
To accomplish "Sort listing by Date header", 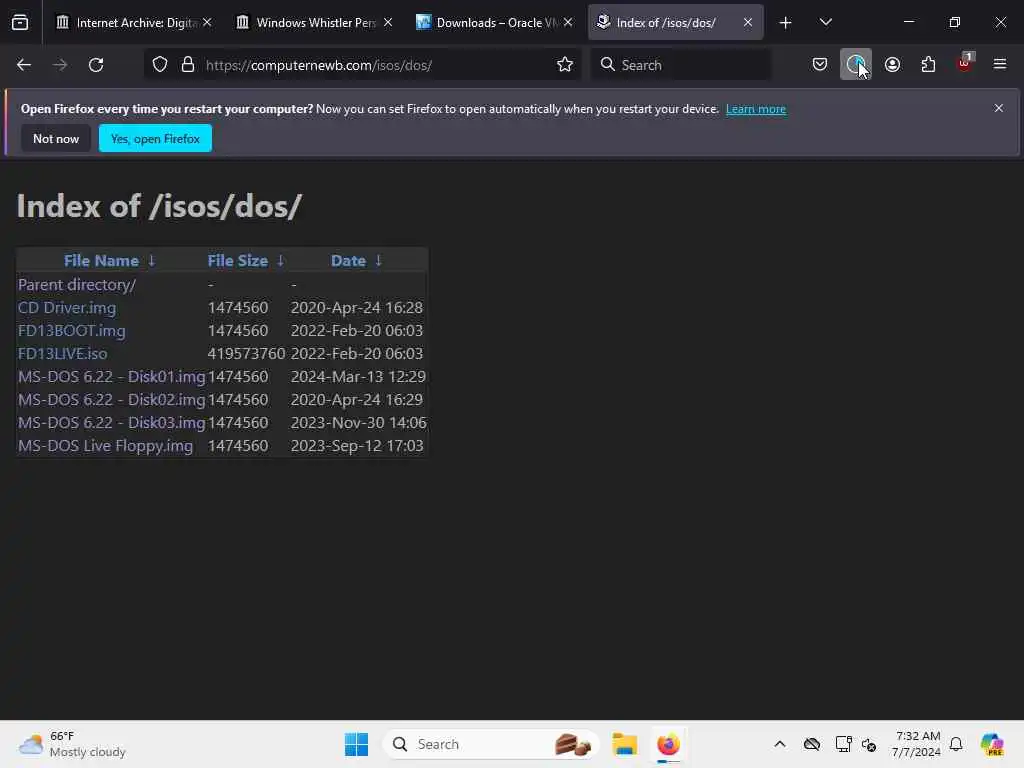I will [348, 261].
